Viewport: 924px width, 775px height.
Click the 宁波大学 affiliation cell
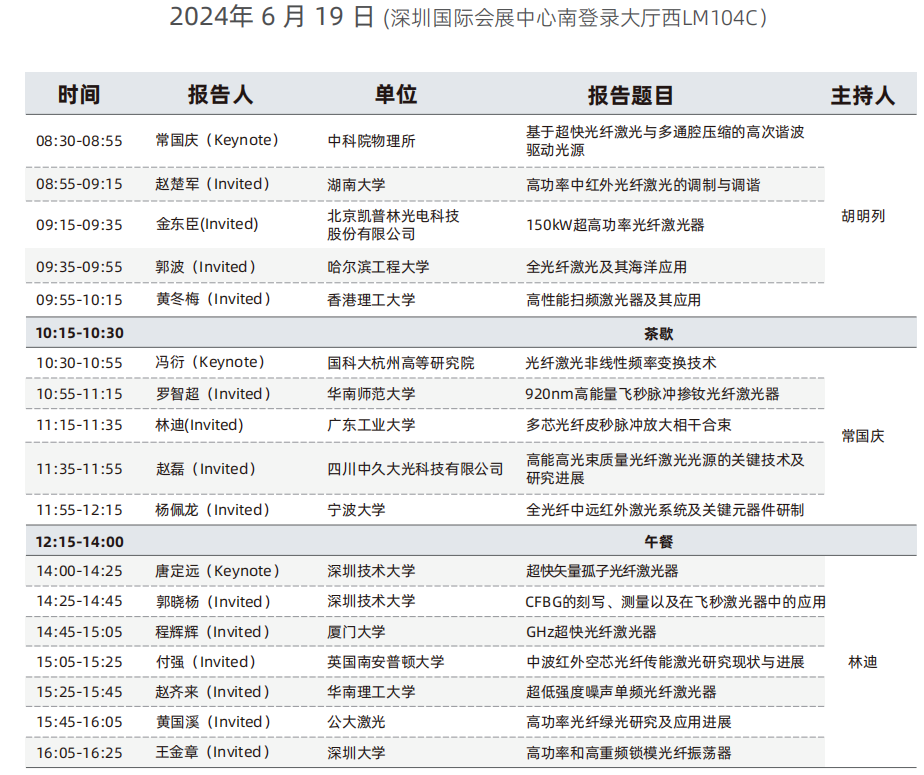[357, 510]
